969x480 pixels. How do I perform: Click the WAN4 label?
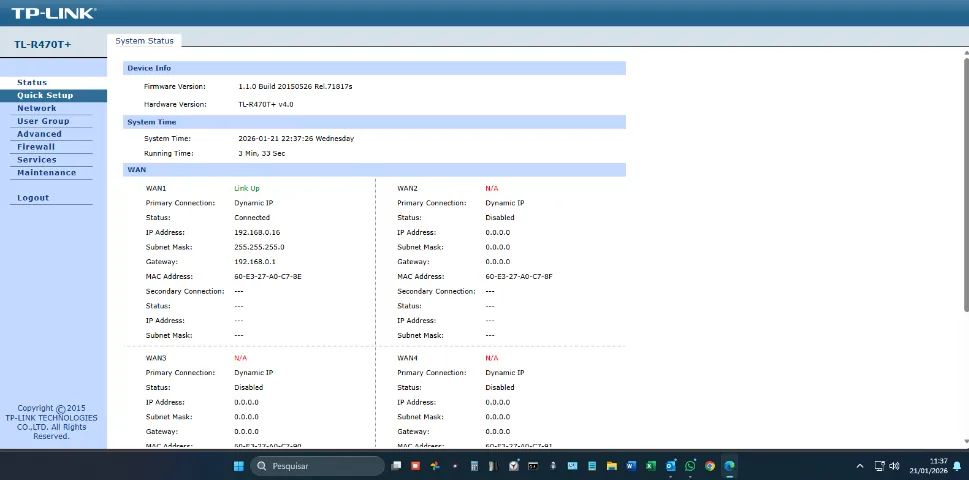(407, 358)
